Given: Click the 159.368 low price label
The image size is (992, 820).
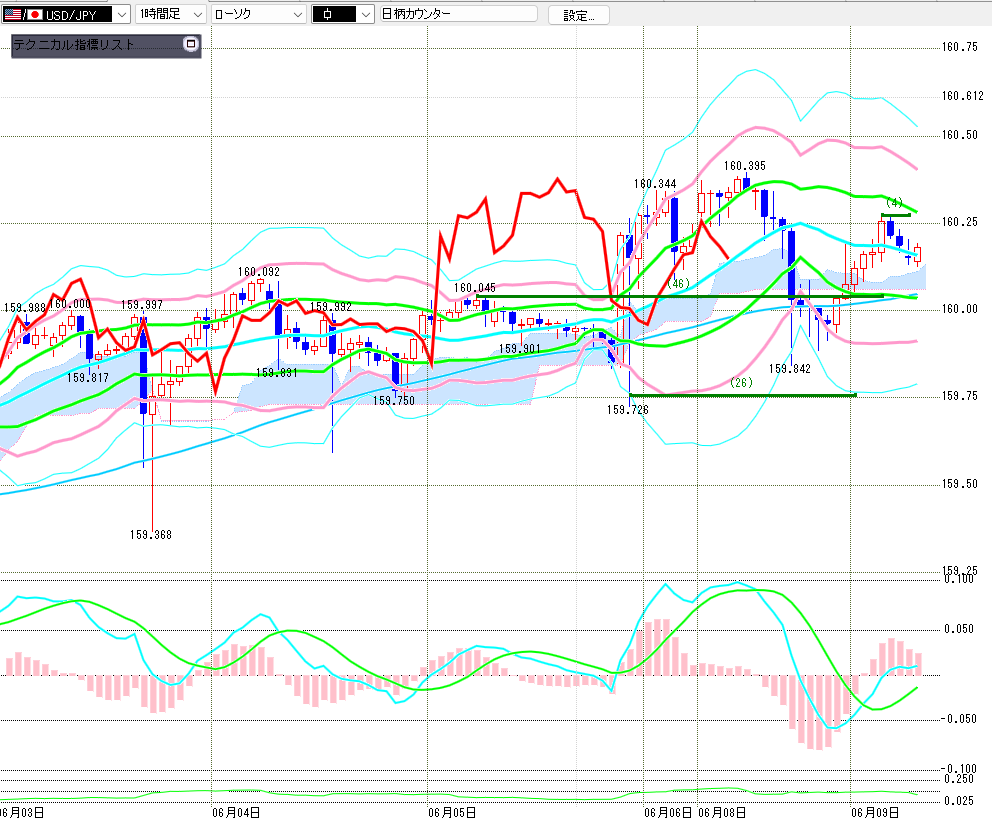Looking at the screenshot, I should 151,535.
